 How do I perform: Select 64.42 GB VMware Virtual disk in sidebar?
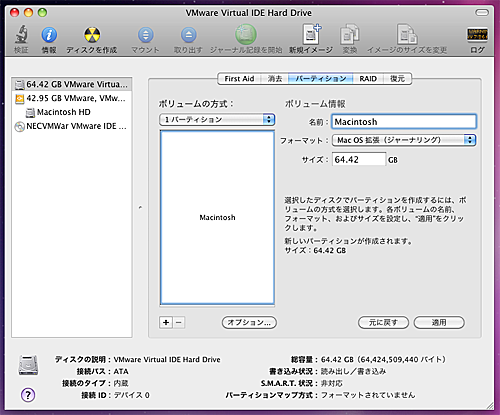coord(72,84)
